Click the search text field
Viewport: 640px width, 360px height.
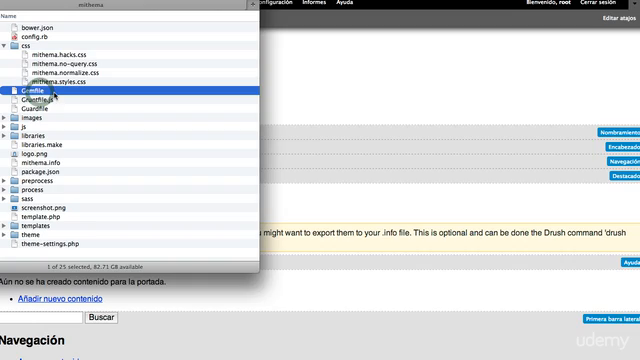click(x=41, y=317)
